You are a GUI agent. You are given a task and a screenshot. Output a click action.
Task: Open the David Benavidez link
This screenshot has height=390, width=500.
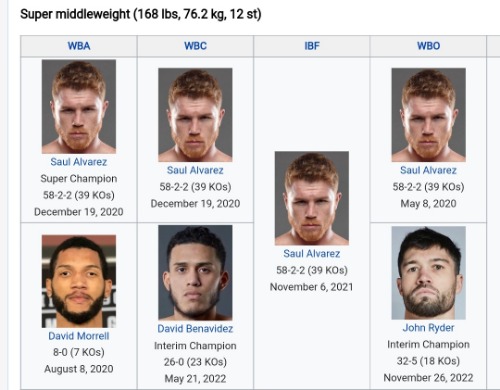195,329
